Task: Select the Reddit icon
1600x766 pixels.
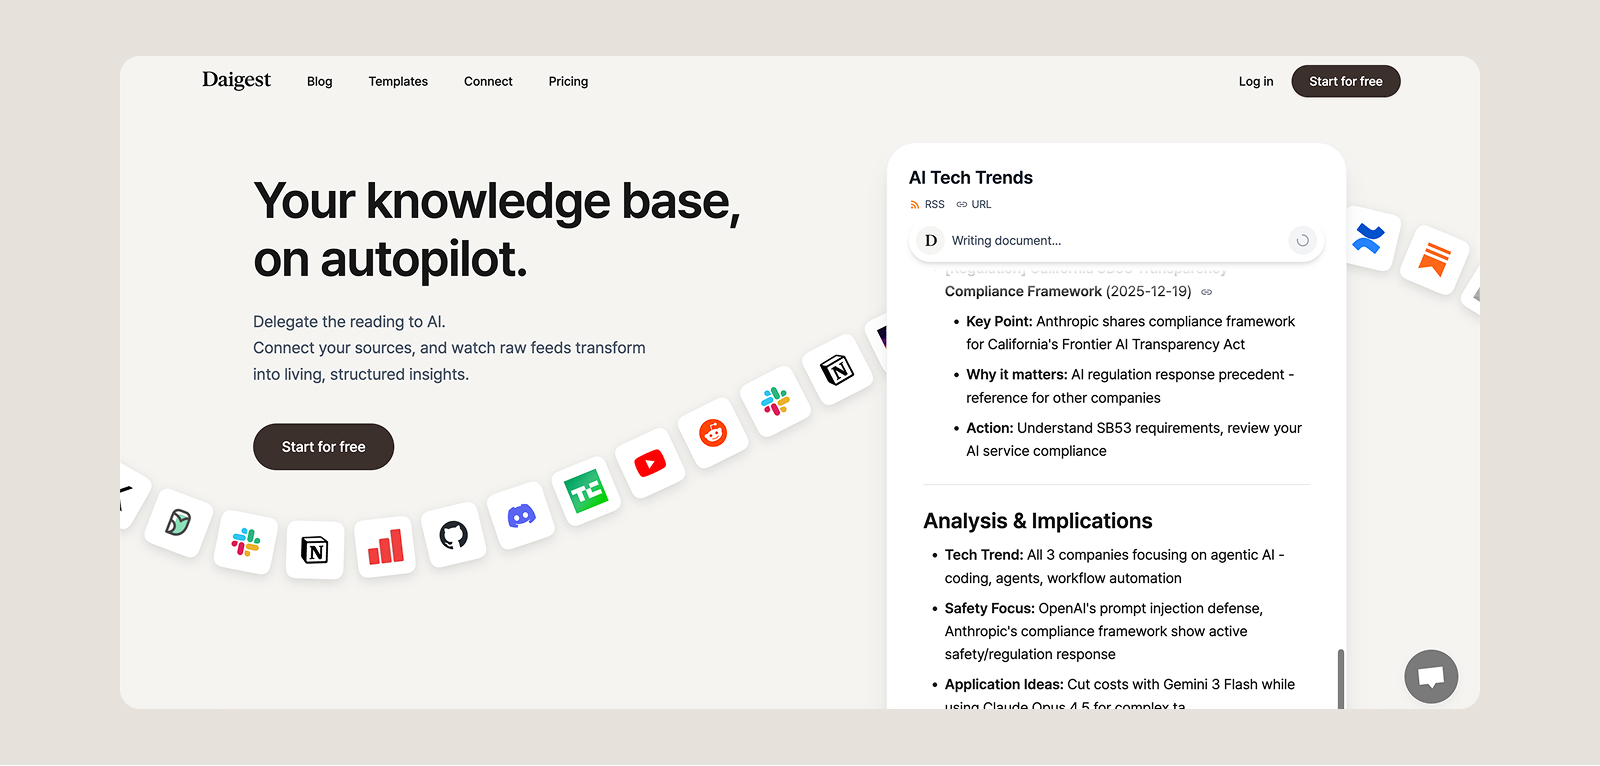Action: (713, 433)
